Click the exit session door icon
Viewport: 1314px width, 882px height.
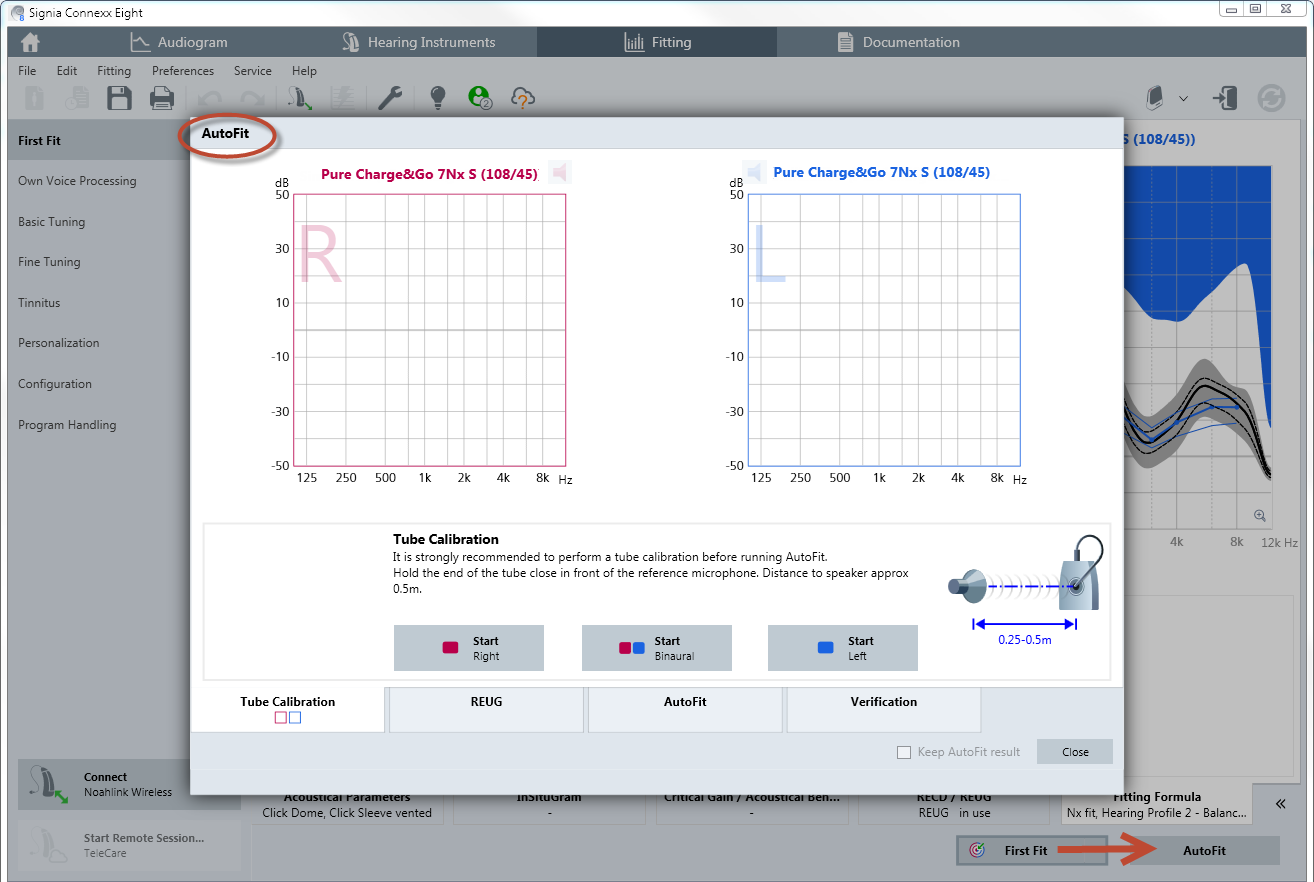pyautogui.click(x=1225, y=98)
